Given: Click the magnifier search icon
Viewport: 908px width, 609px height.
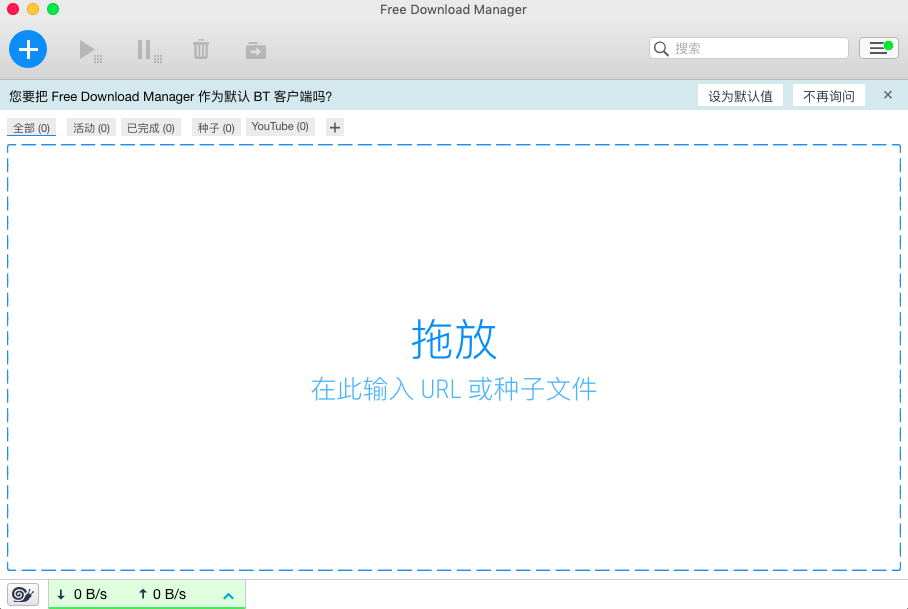Looking at the screenshot, I should click(x=661, y=49).
